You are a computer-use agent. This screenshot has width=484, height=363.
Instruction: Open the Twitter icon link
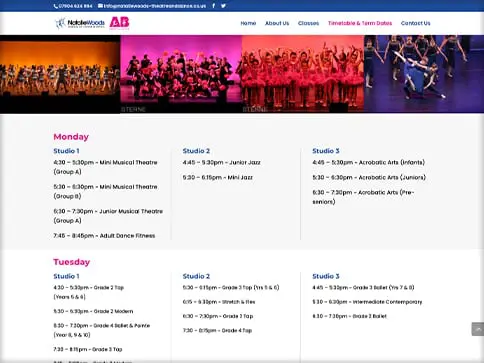click(x=223, y=6)
